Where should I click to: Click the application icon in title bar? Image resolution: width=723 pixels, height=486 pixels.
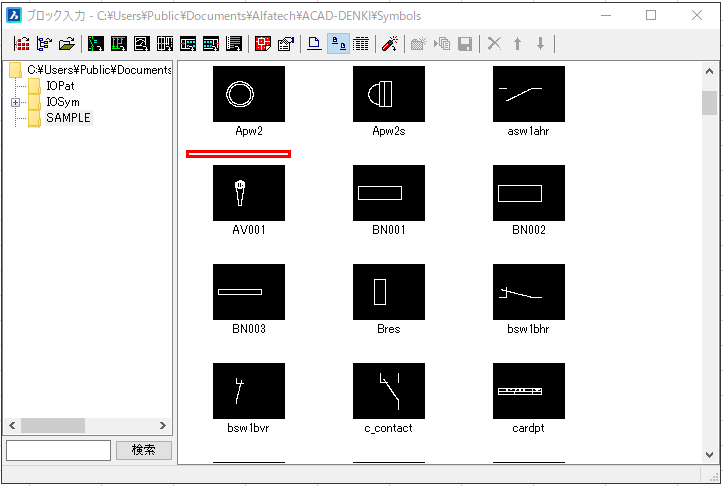tap(14, 15)
